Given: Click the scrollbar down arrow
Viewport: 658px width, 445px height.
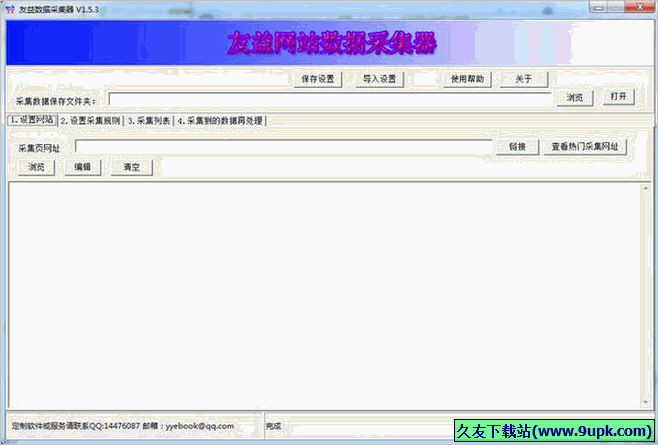Looking at the screenshot, I should coord(646,402).
